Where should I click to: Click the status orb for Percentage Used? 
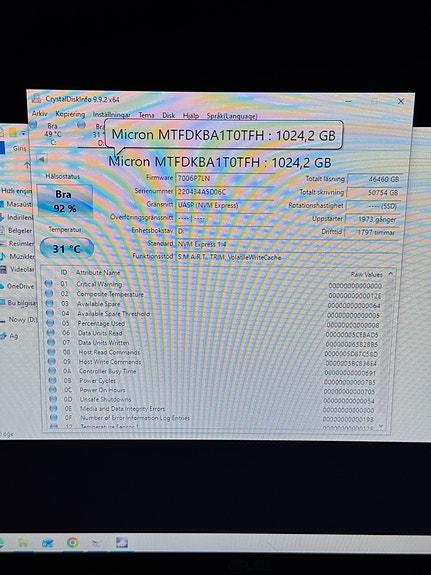coord(50,323)
